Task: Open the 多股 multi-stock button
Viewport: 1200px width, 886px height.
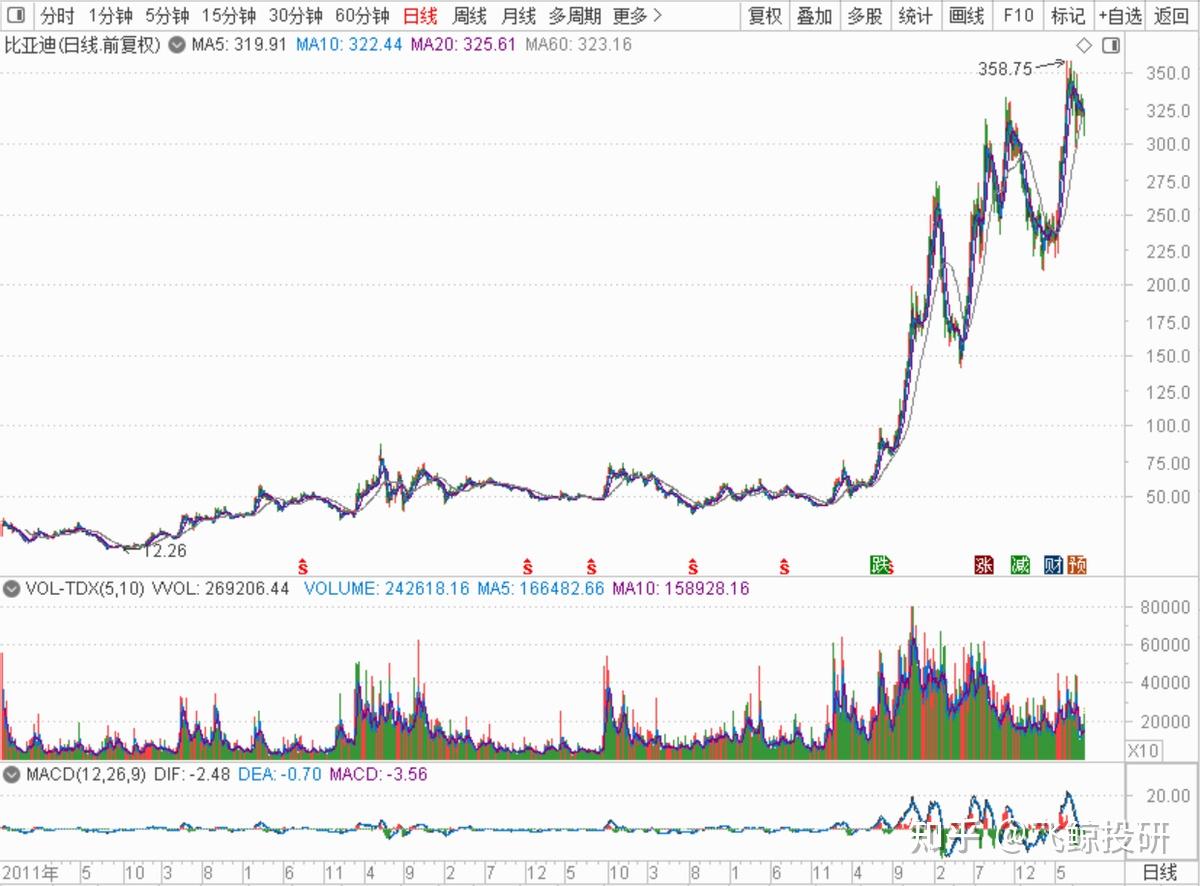Action: tap(865, 16)
